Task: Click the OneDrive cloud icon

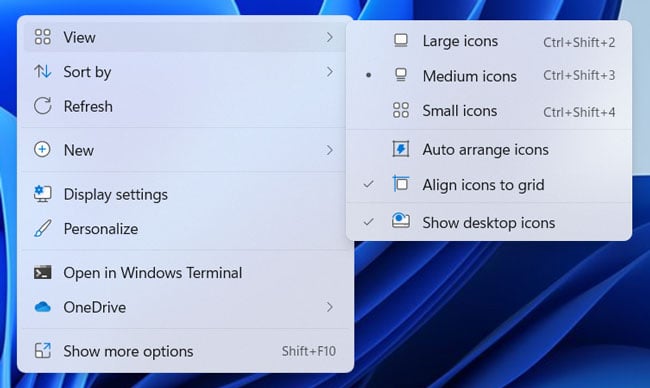Action: (43, 307)
